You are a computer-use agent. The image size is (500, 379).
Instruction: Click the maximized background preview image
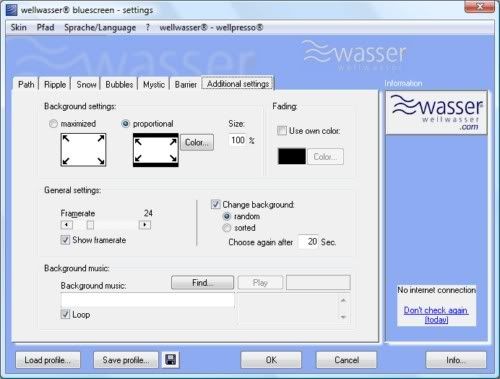pos(83,150)
